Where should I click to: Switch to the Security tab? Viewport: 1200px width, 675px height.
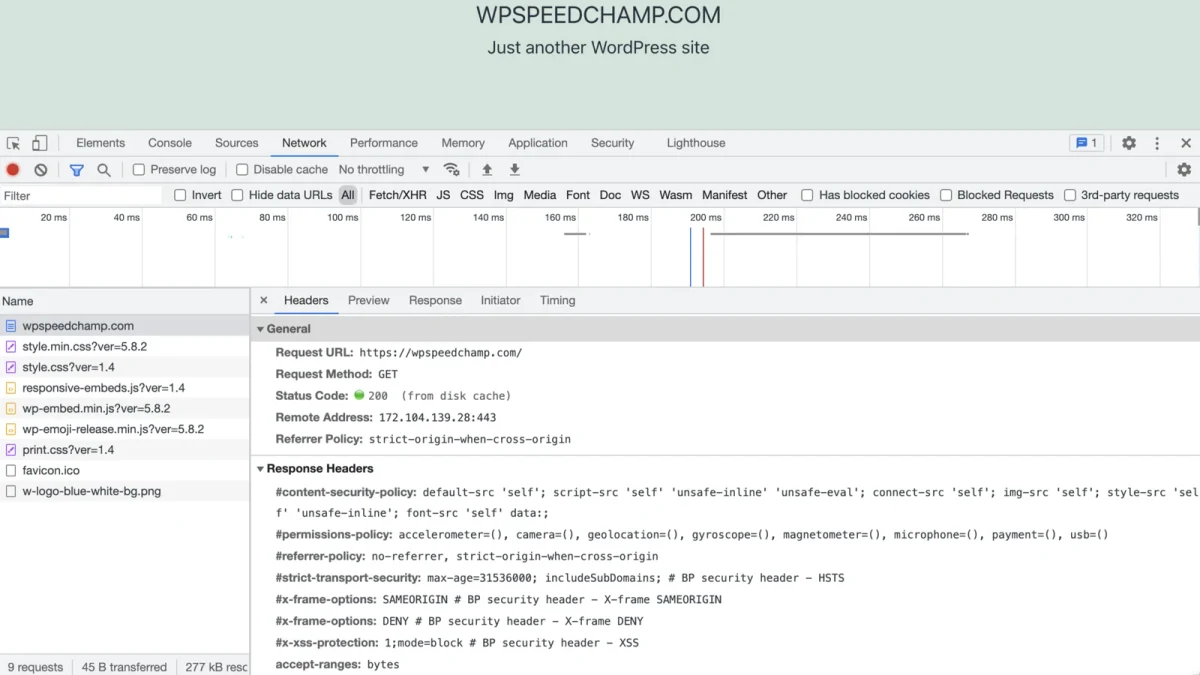(612, 143)
